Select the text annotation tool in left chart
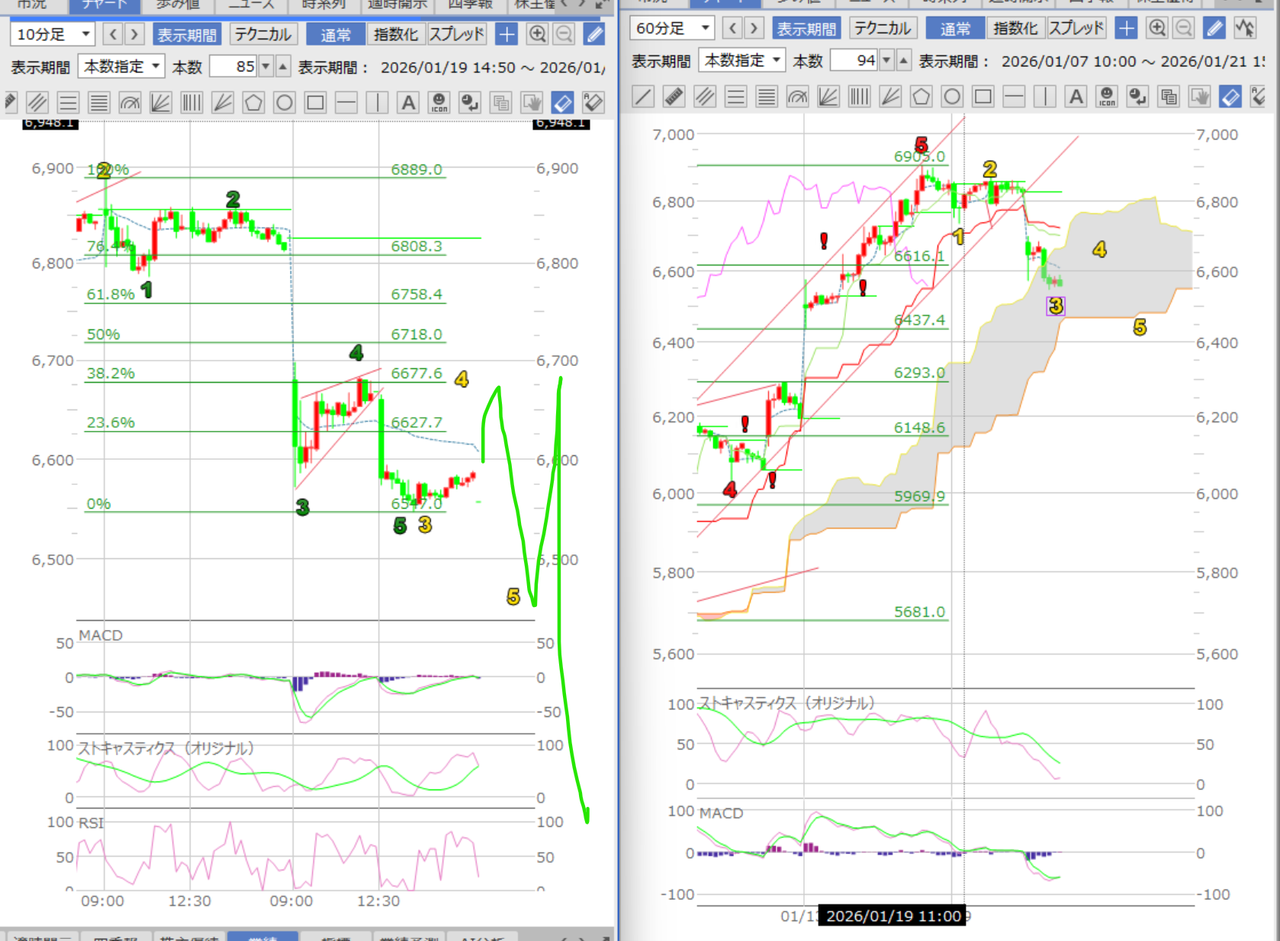Viewport: 1280px width, 941px height. [x=408, y=102]
